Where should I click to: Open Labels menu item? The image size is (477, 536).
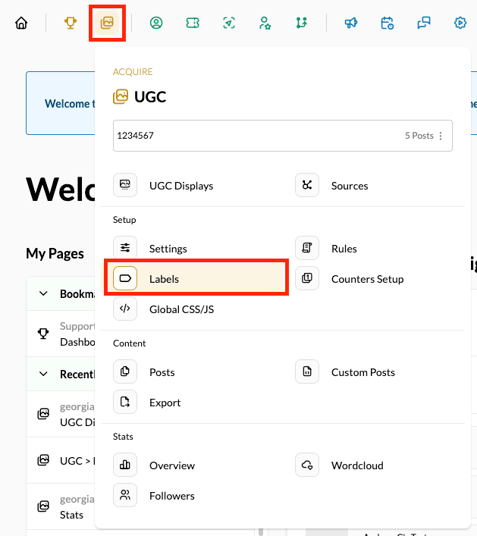[196, 279]
